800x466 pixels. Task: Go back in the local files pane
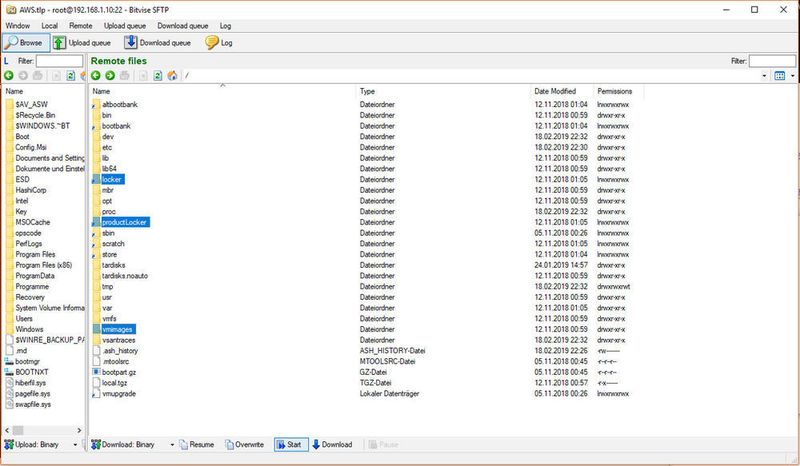9,76
